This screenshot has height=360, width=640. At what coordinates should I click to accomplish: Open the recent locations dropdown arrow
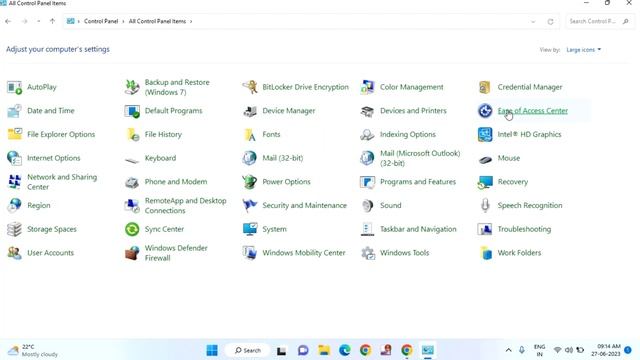(x=38, y=21)
